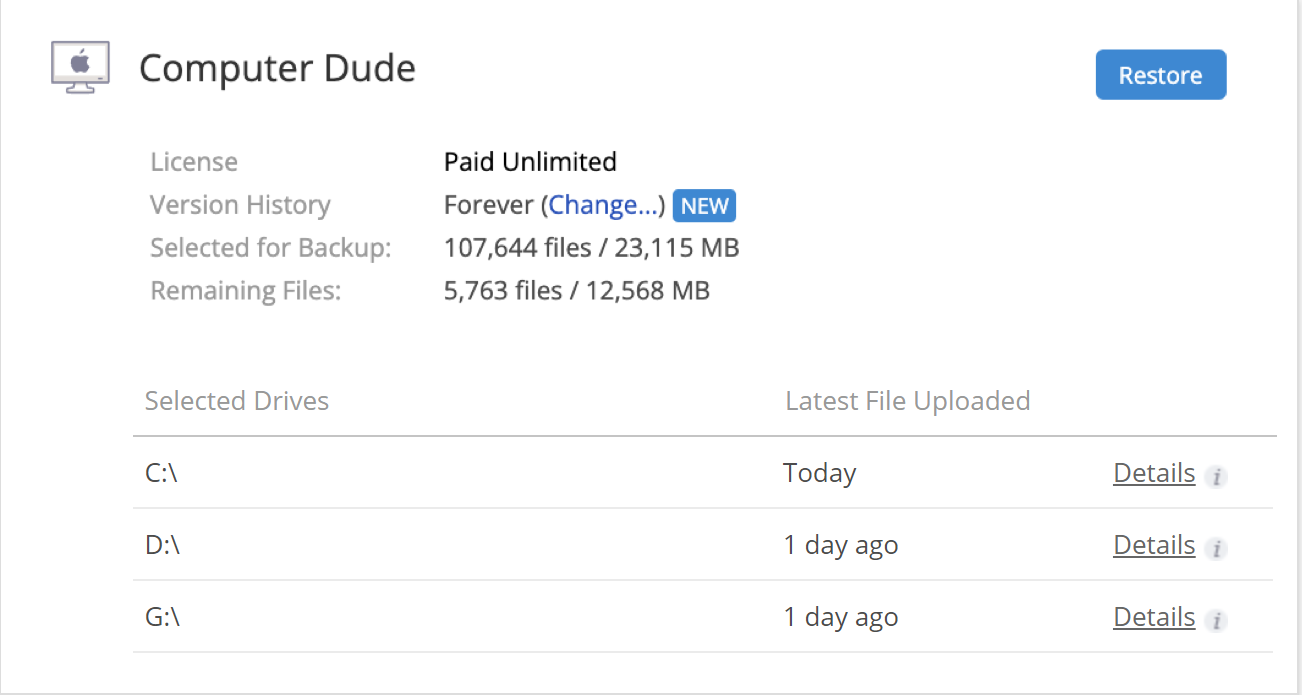Click the C:\ drive name
Image resolution: width=1302 pixels, height=695 pixels.
tap(161, 473)
